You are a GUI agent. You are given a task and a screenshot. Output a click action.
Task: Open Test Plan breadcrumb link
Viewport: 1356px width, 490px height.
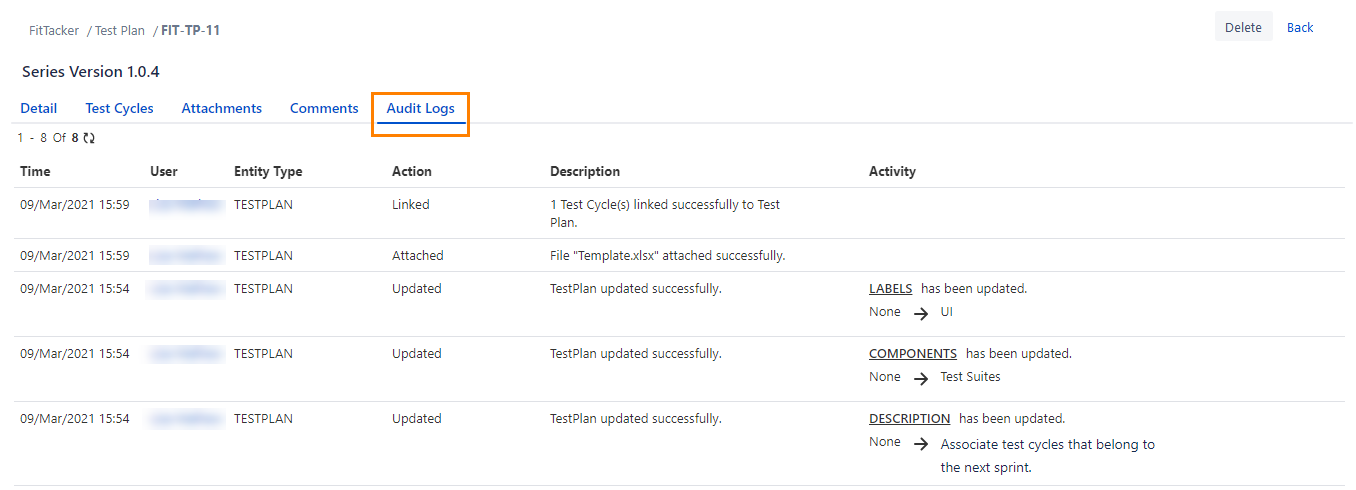[x=120, y=30]
